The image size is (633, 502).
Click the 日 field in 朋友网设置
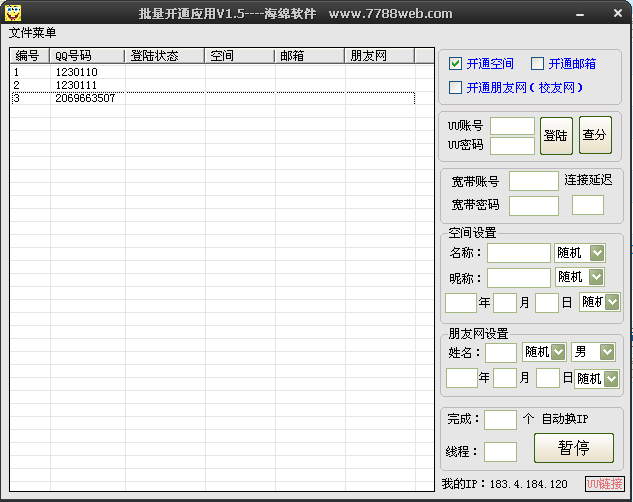[547, 378]
